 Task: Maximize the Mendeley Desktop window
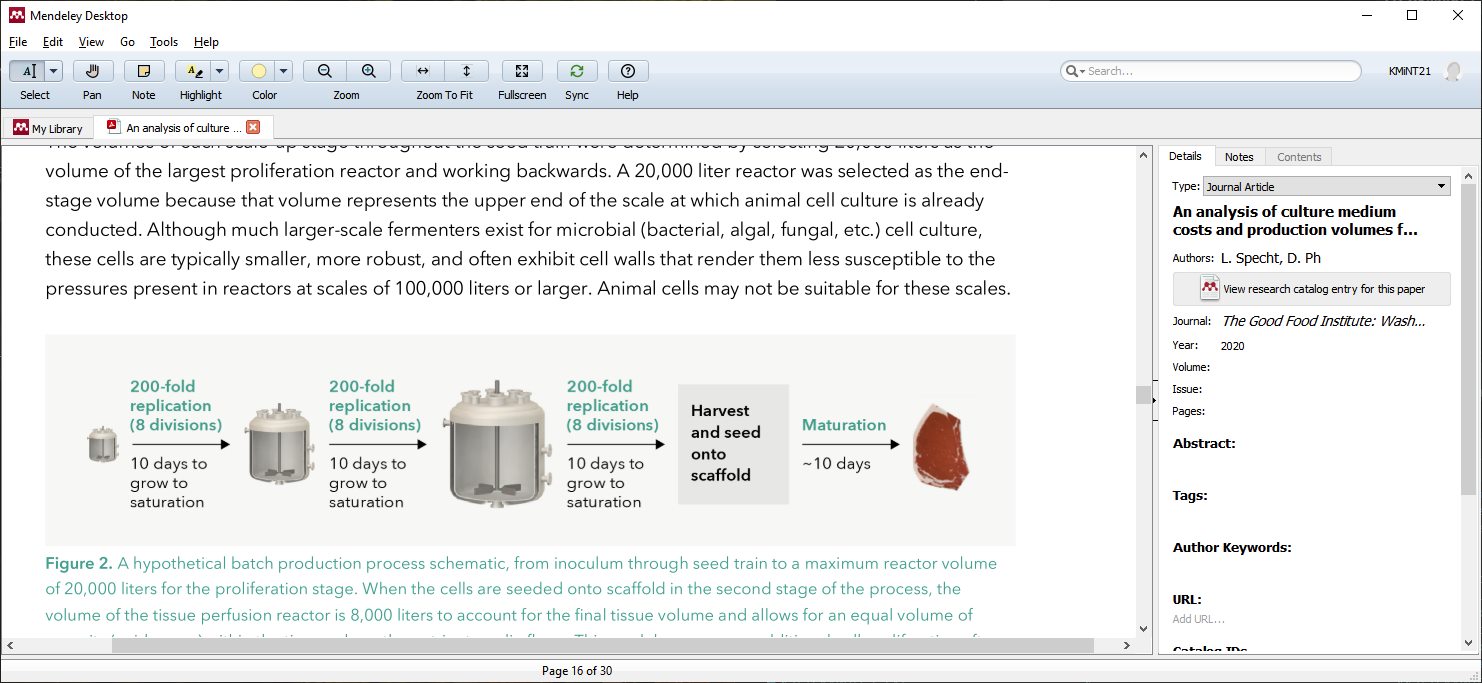1412,15
